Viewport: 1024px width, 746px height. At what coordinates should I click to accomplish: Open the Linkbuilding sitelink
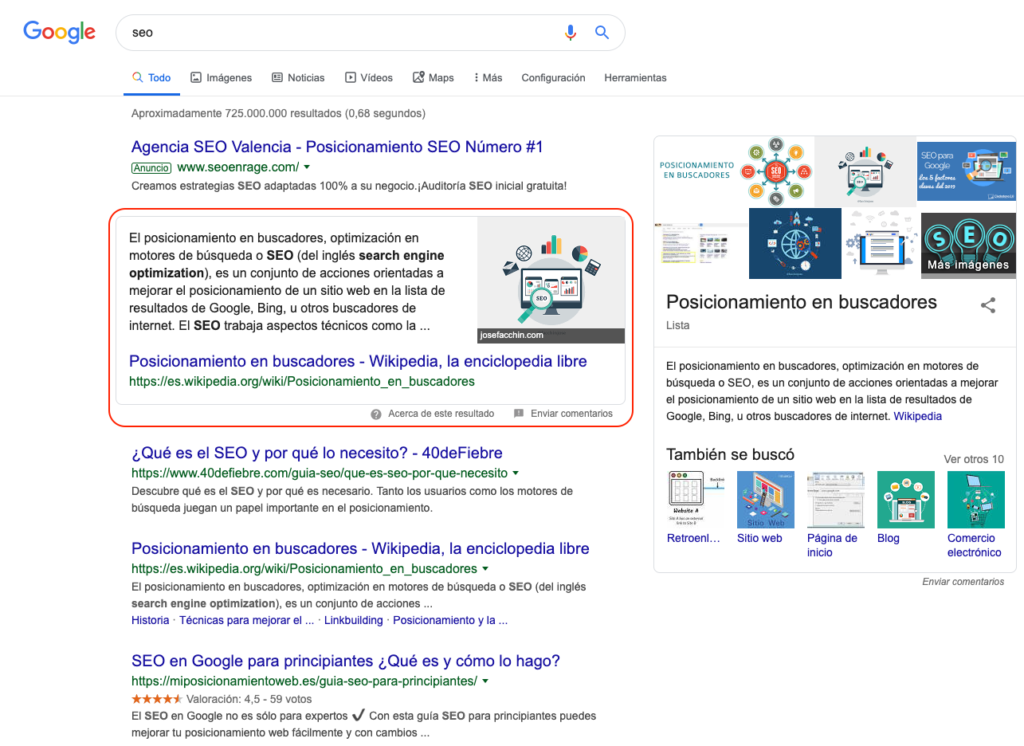click(x=353, y=621)
